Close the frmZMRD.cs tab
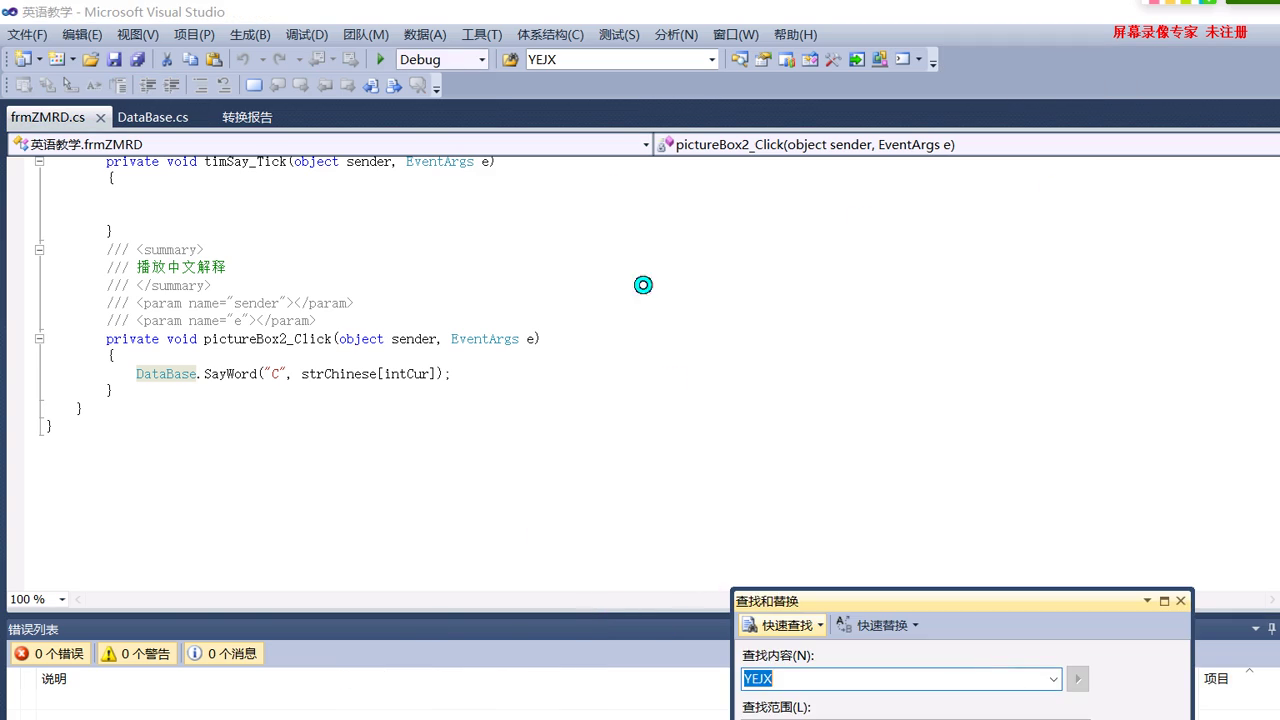The height and width of the screenshot is (720, 1280). coord(100,117)
